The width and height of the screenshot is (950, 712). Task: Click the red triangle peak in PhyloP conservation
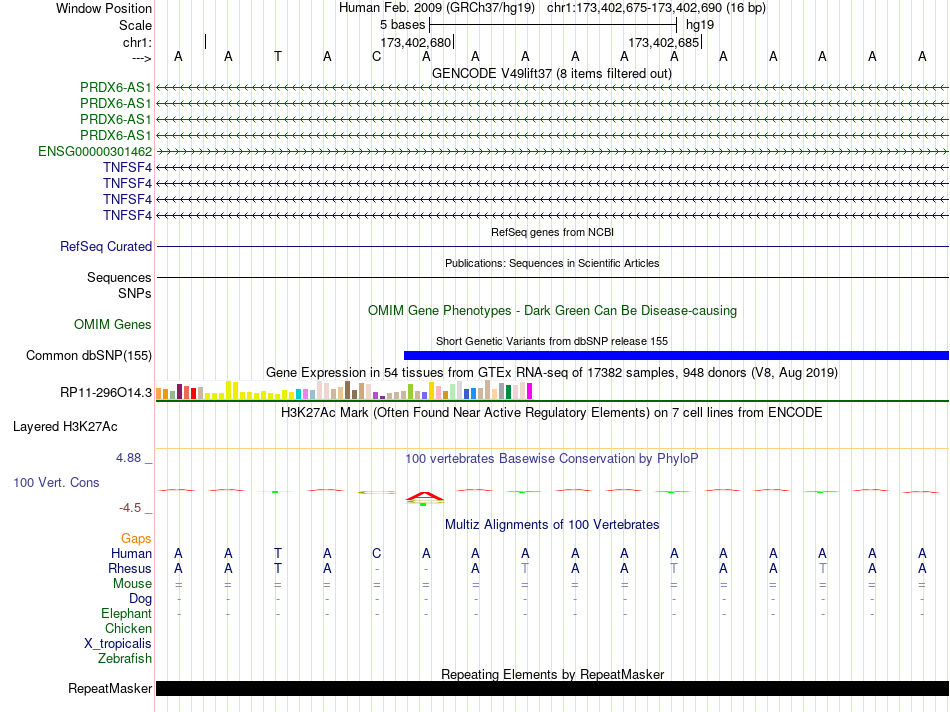(x=425, y=497)
